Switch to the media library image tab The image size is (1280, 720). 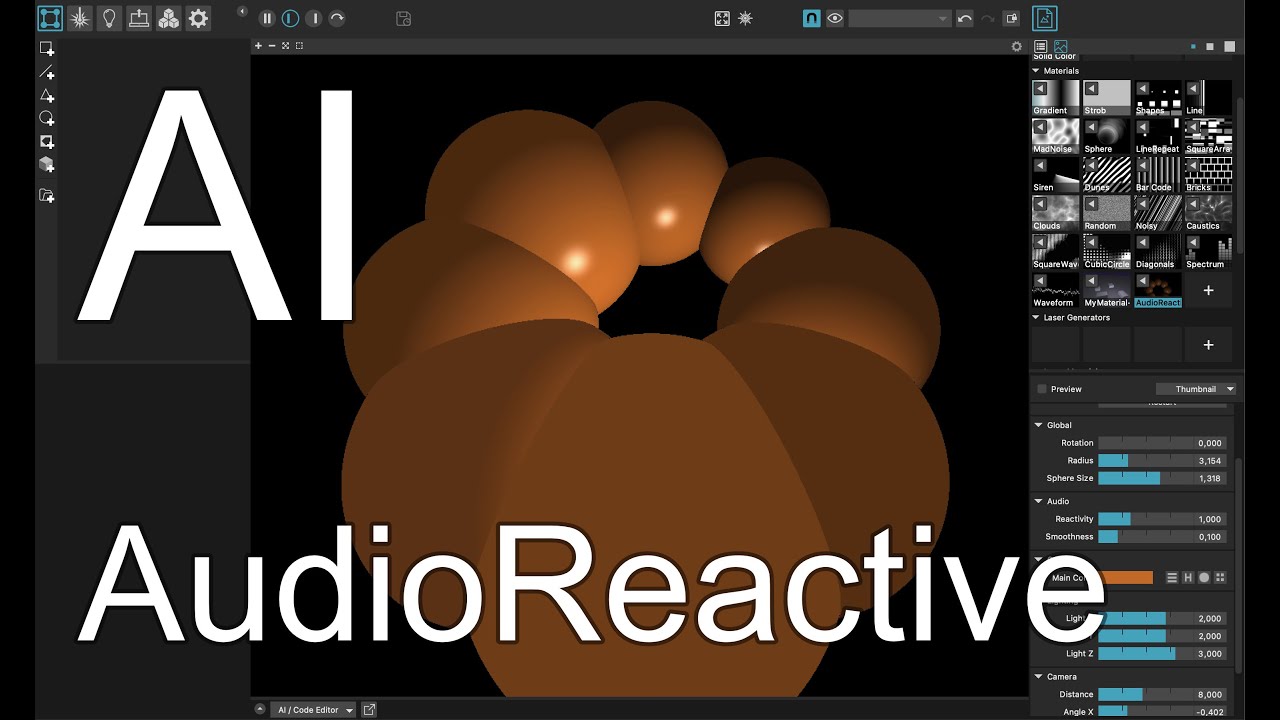tap(1060, 46)
